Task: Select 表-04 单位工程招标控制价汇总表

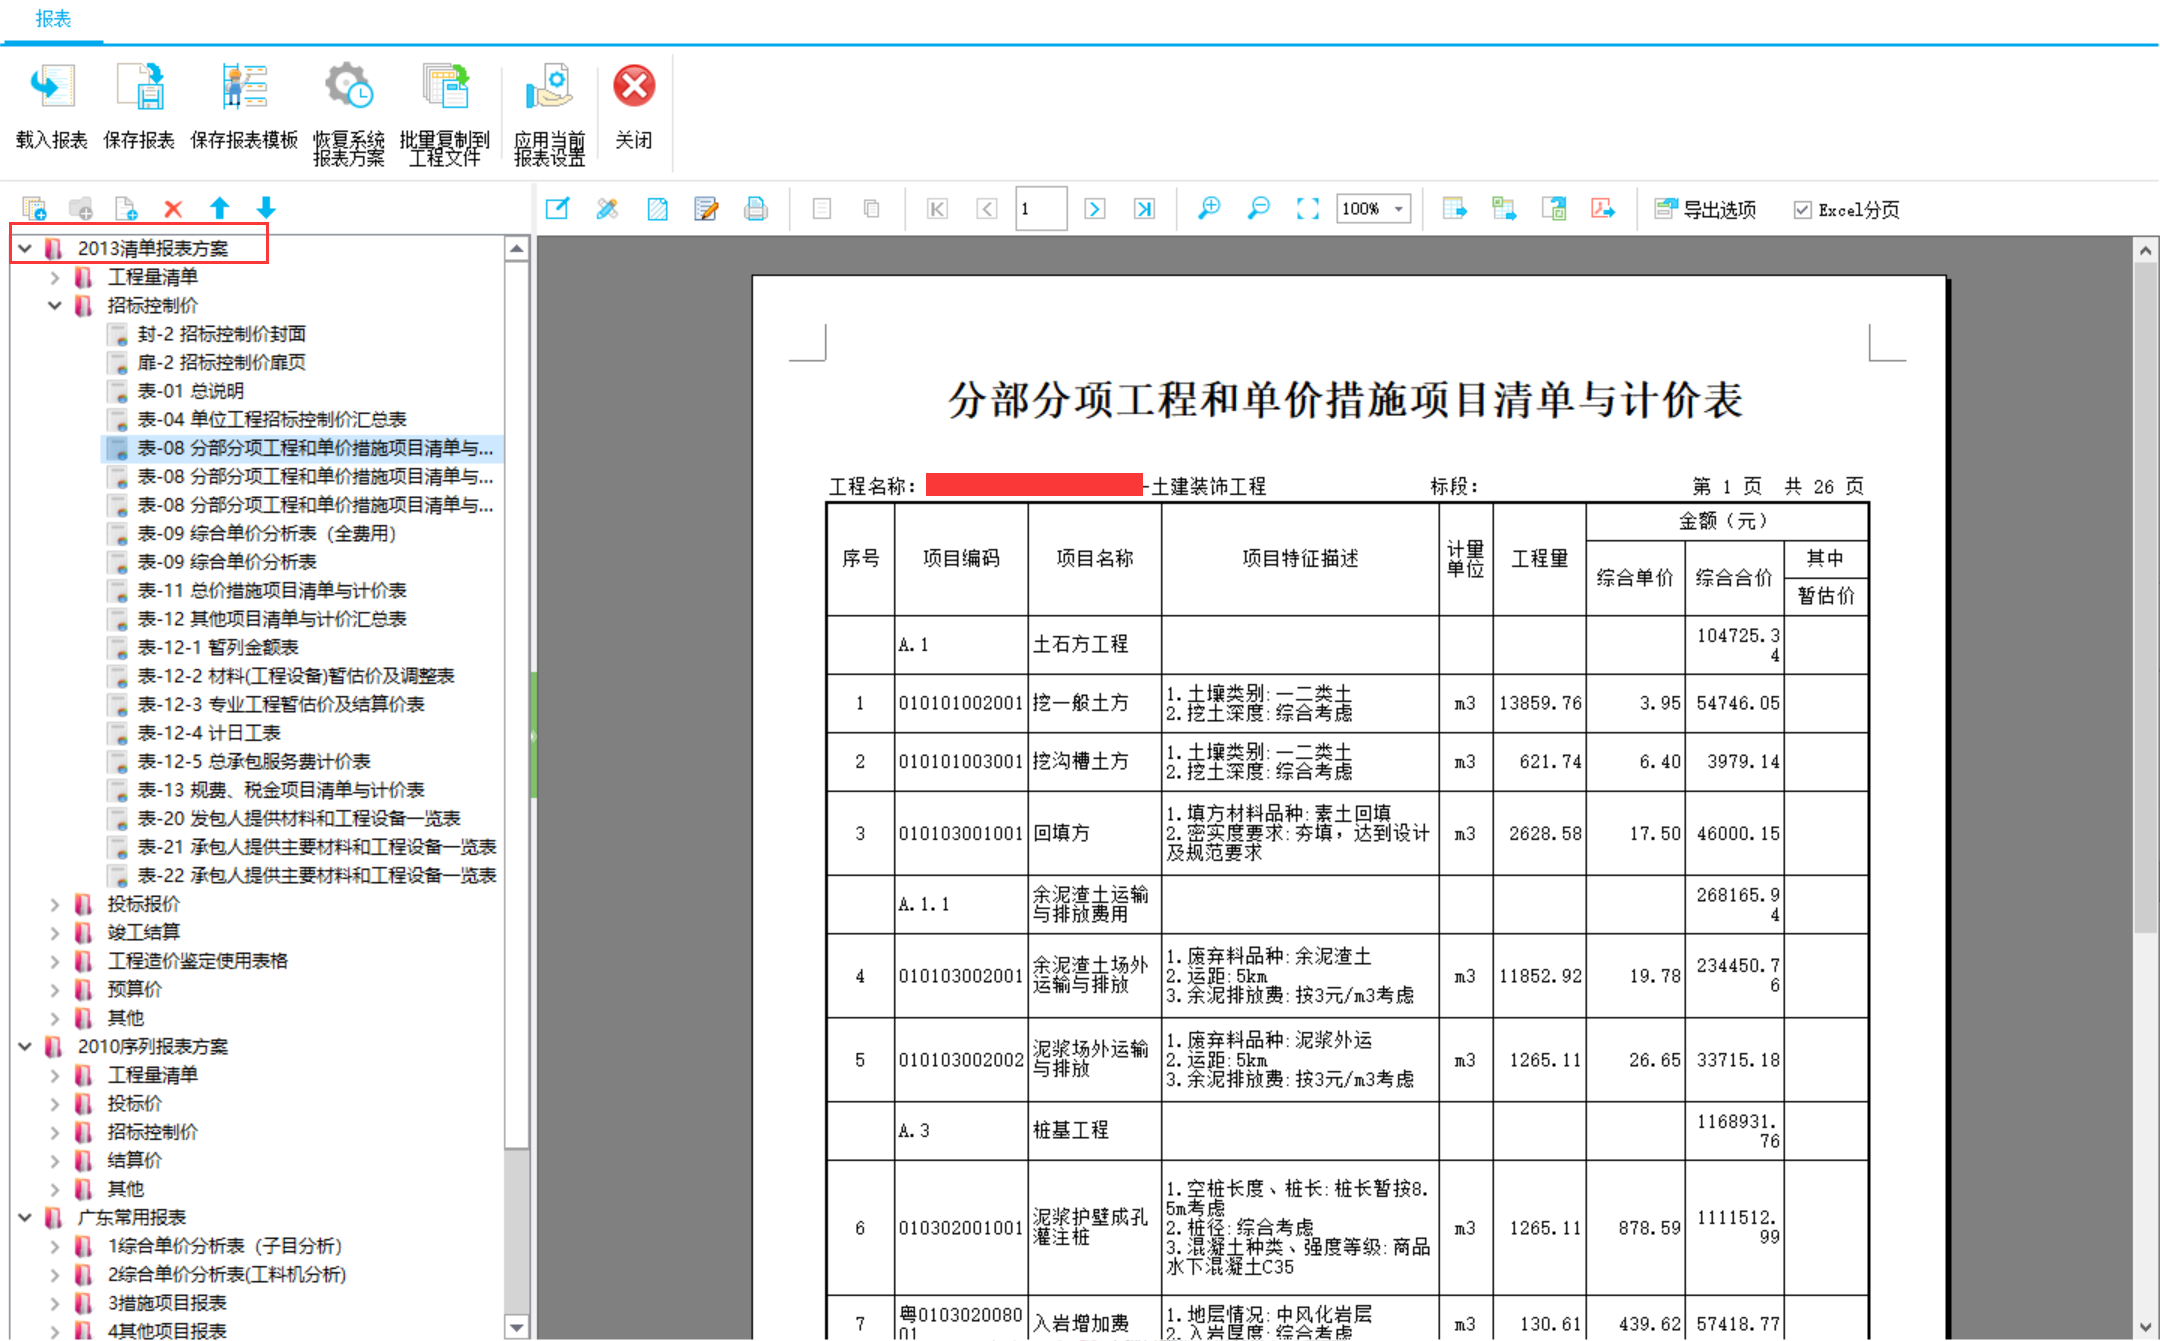Action: tap(271, 419)
